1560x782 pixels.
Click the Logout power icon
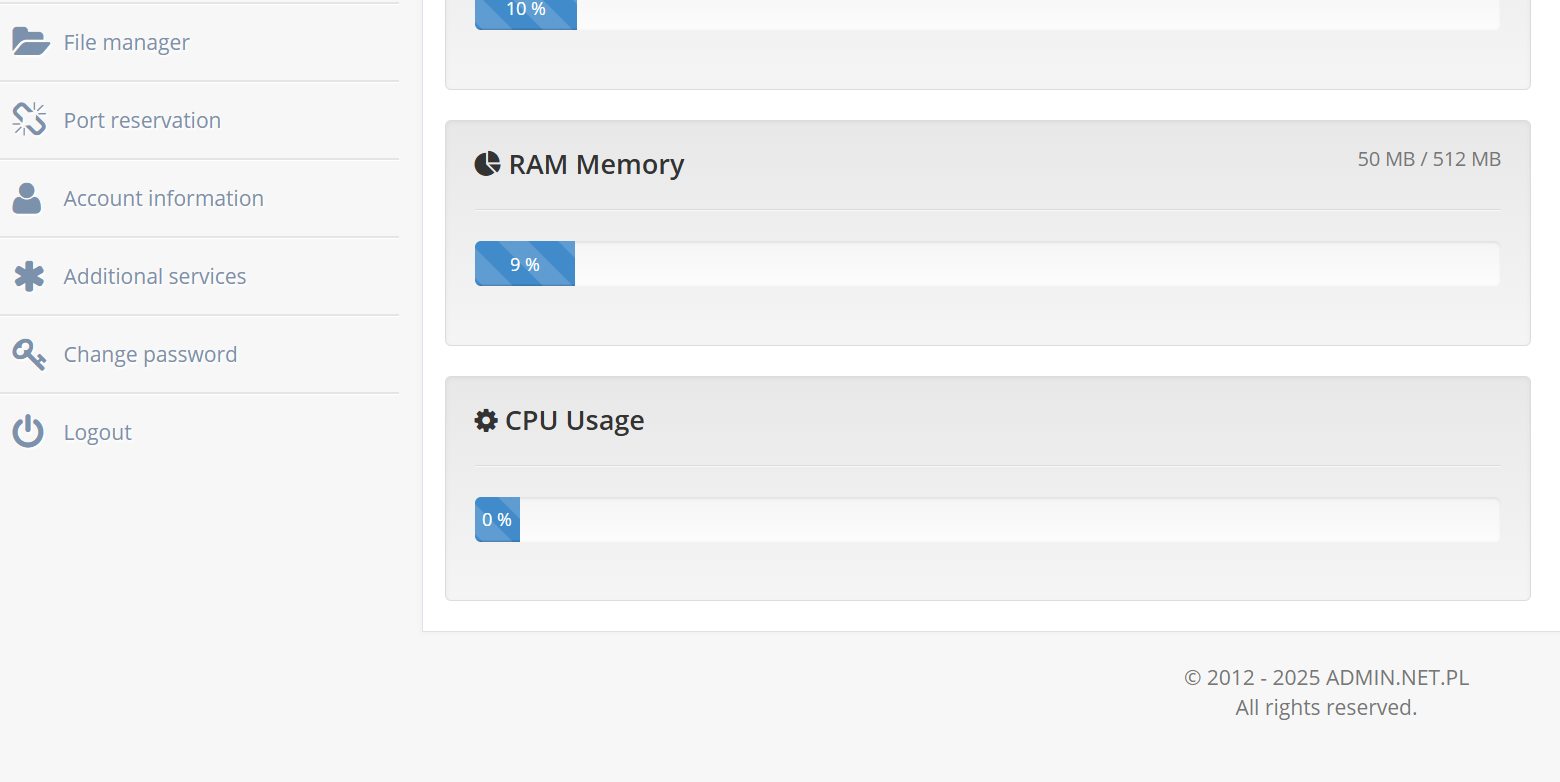pyautogui.click(x=28, y=432)
